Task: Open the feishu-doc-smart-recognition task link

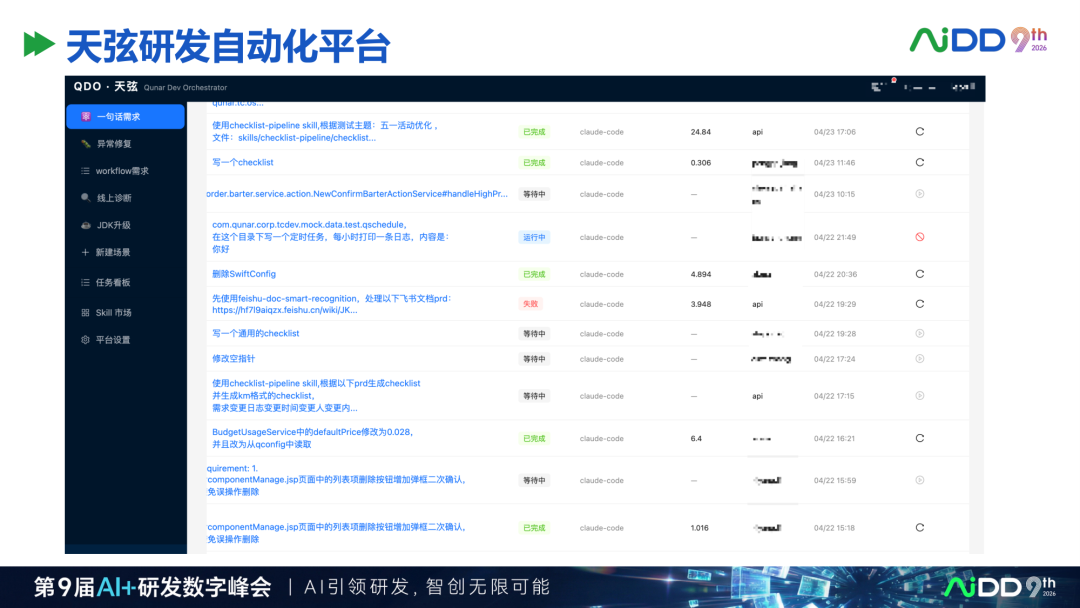Action: pyautogui.click(x=332, y=304)
